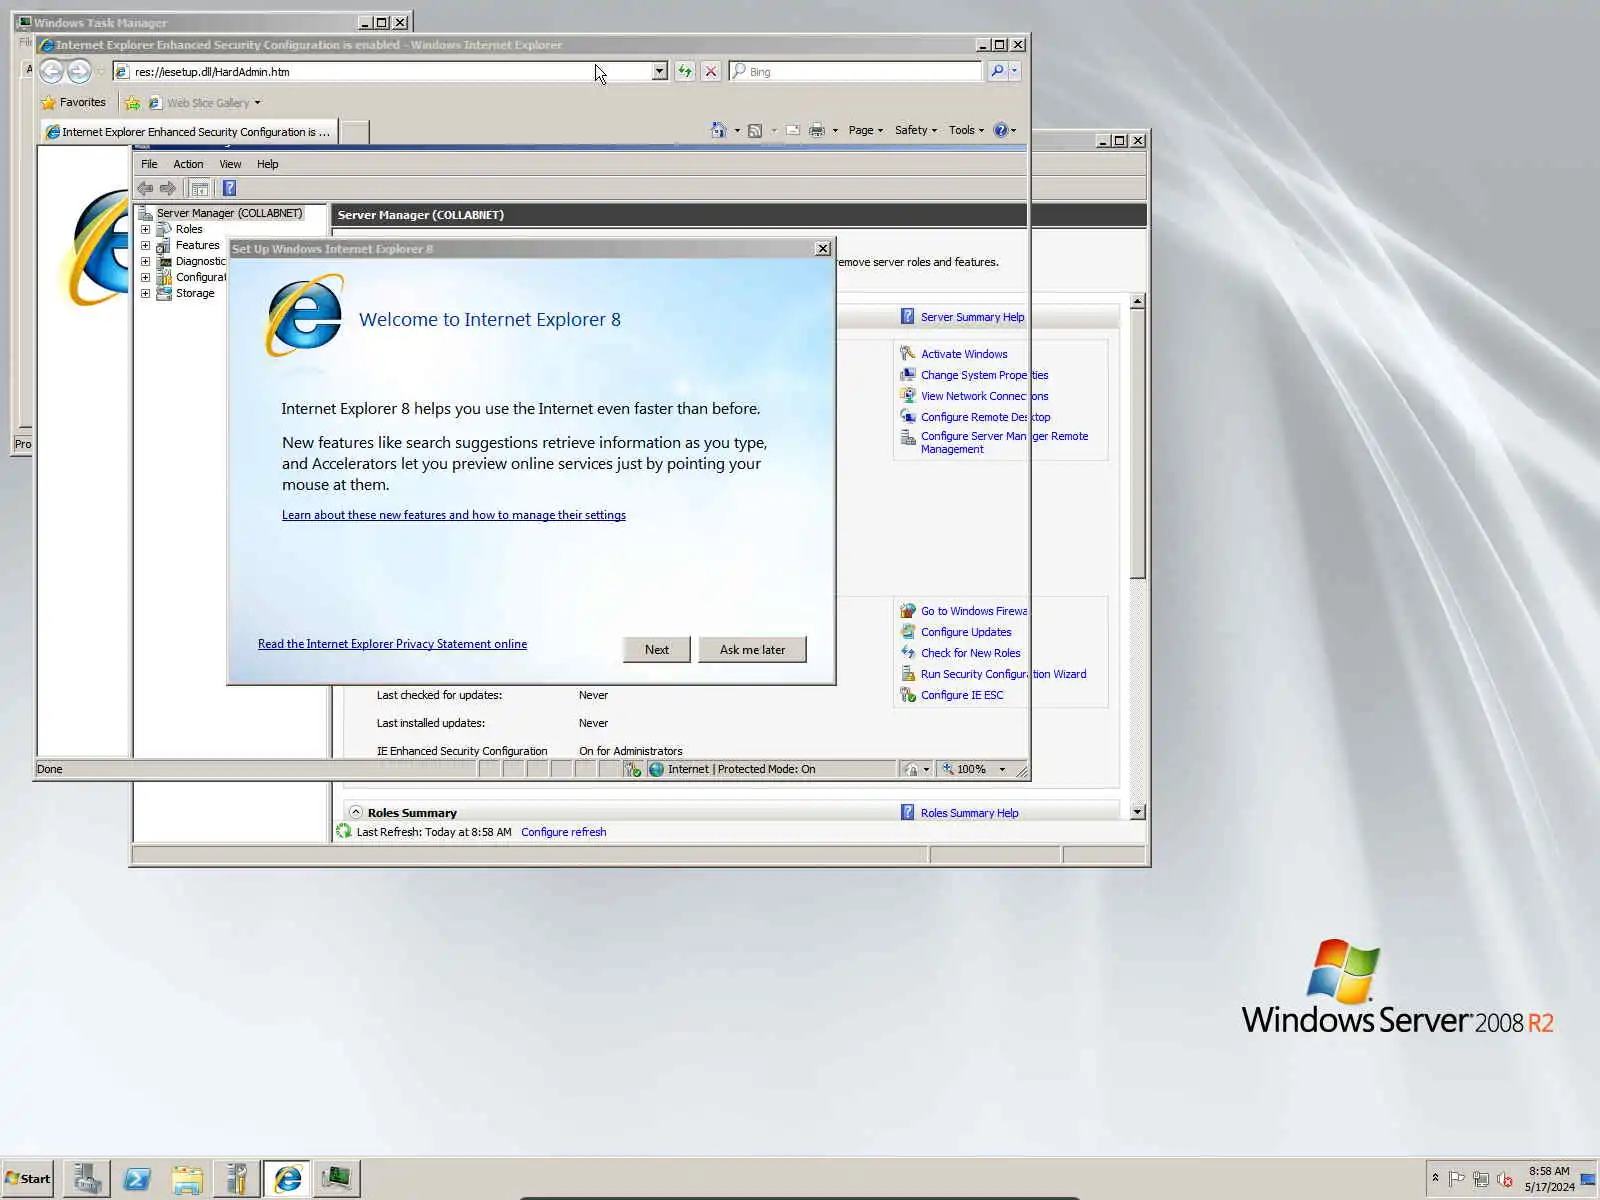
Task: Click Server Manager toolbar help icon
Action: (x=229, y=188)
